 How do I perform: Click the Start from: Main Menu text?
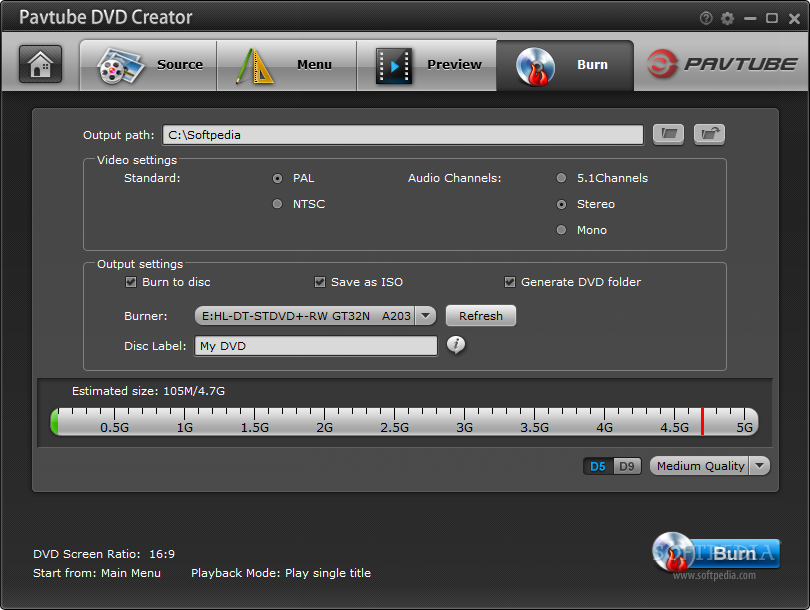(97, 573)
